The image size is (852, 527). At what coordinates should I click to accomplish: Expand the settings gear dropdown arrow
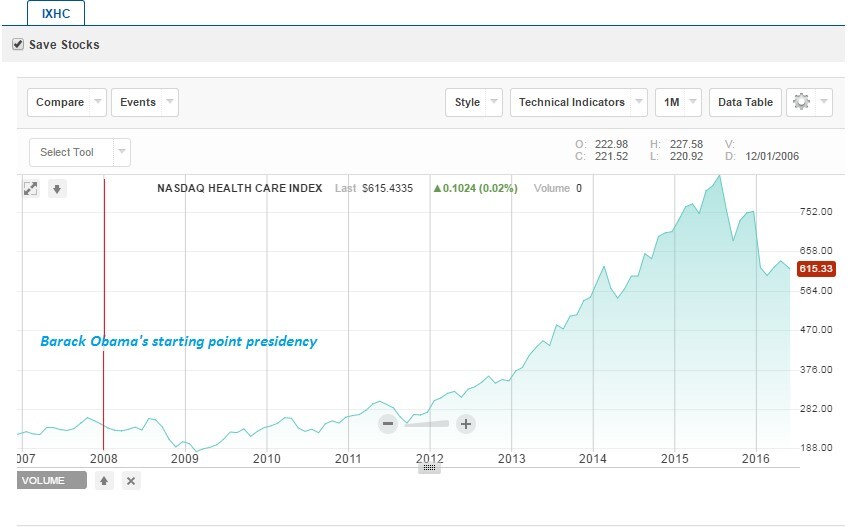click(824, 102)
